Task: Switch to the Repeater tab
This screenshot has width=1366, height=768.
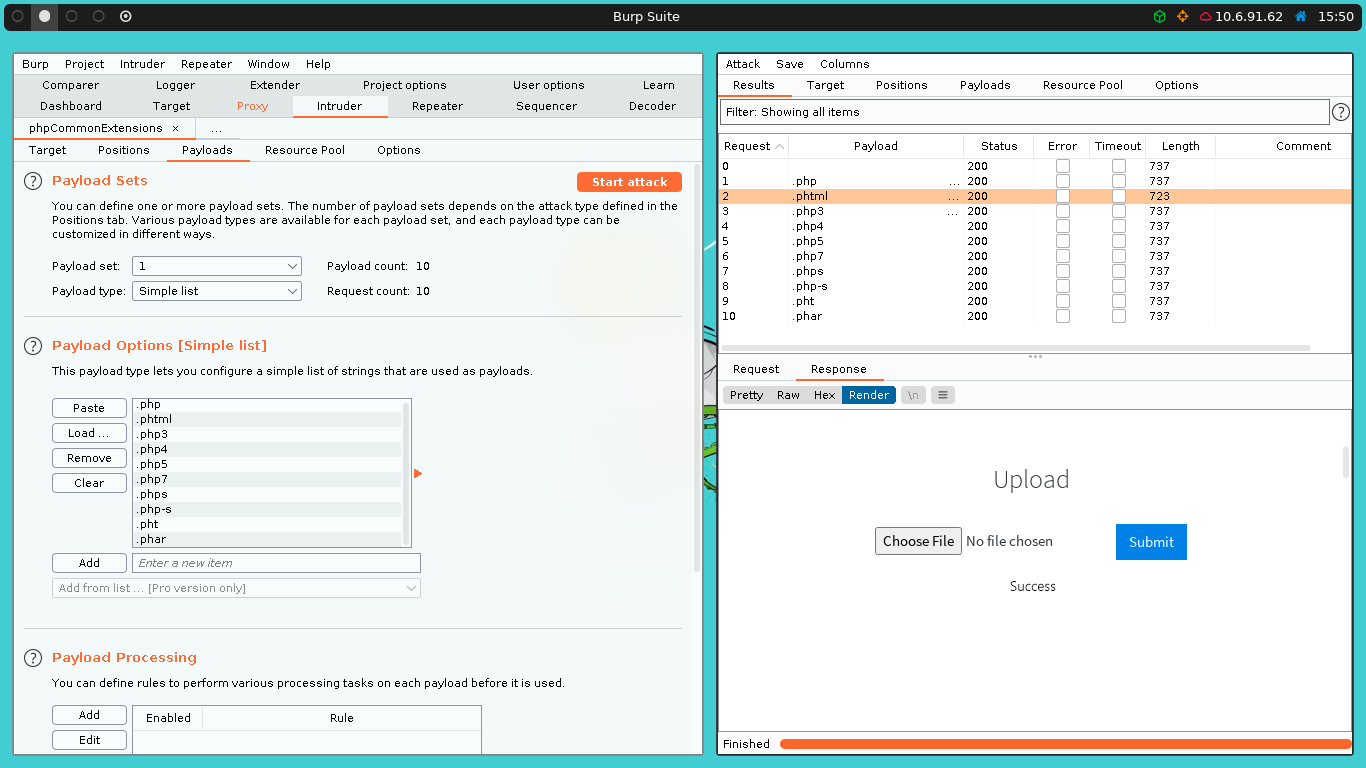Action: point(437,106)
